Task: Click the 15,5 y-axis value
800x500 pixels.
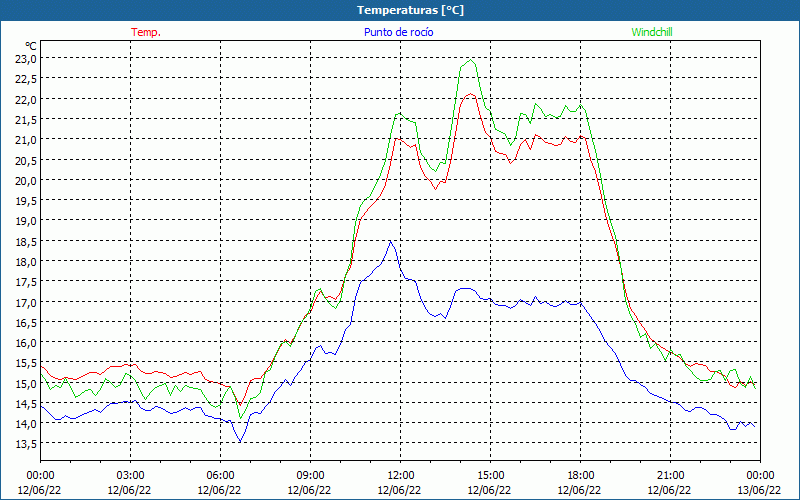Action: [x=26, y=363]
